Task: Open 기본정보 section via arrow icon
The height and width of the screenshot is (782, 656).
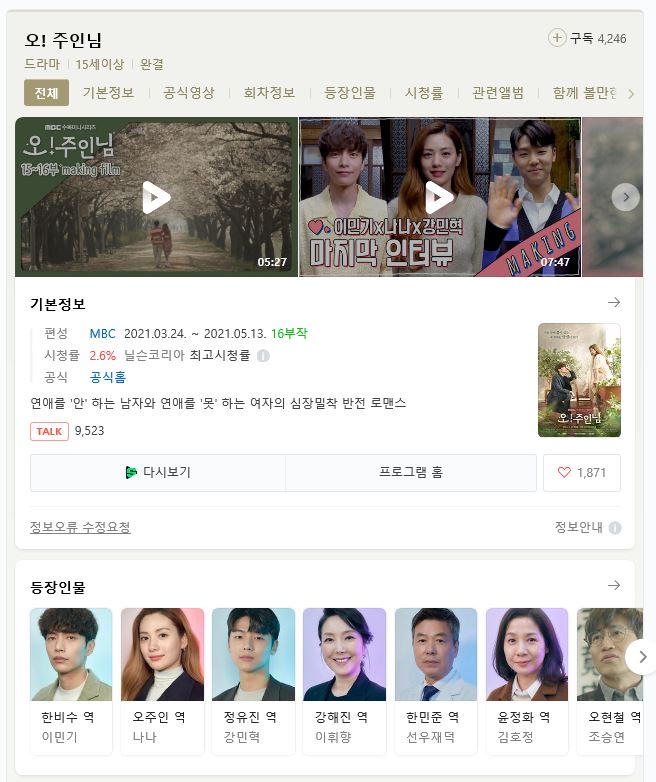Action: tap(614, 302)
